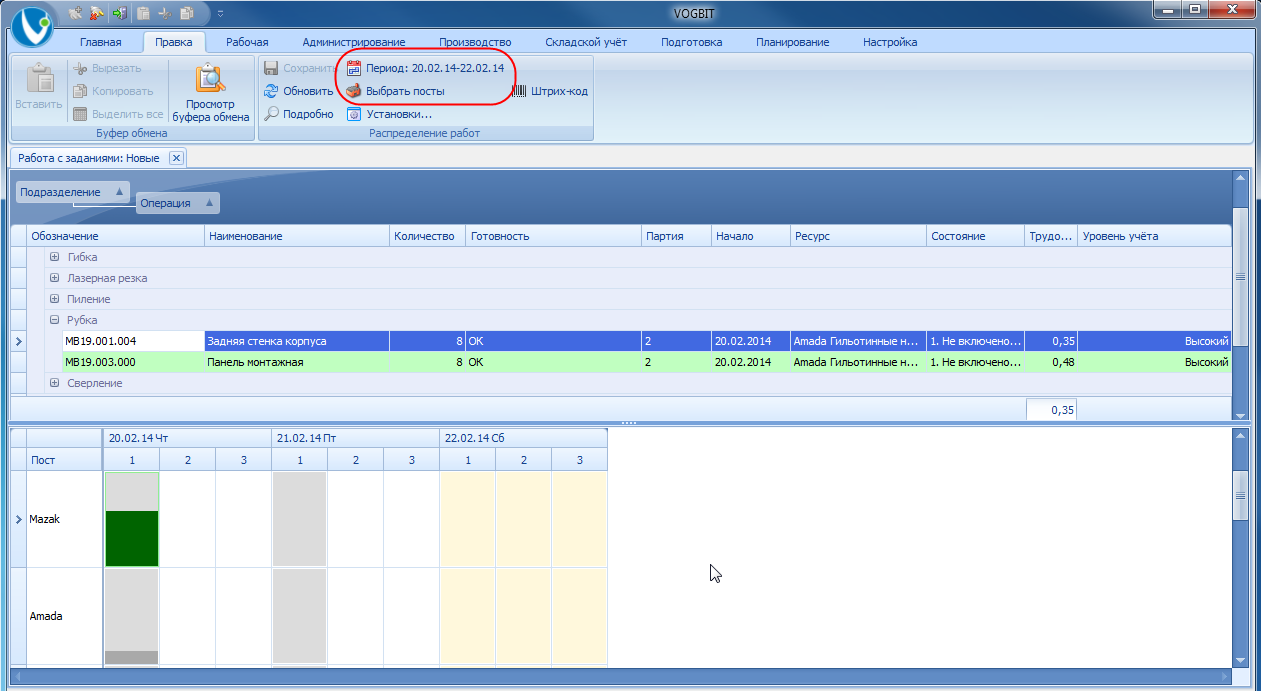Click the Обновить refresh icon
The width and height of the screenshot is (1261, 691).
(x=271, y=91)
